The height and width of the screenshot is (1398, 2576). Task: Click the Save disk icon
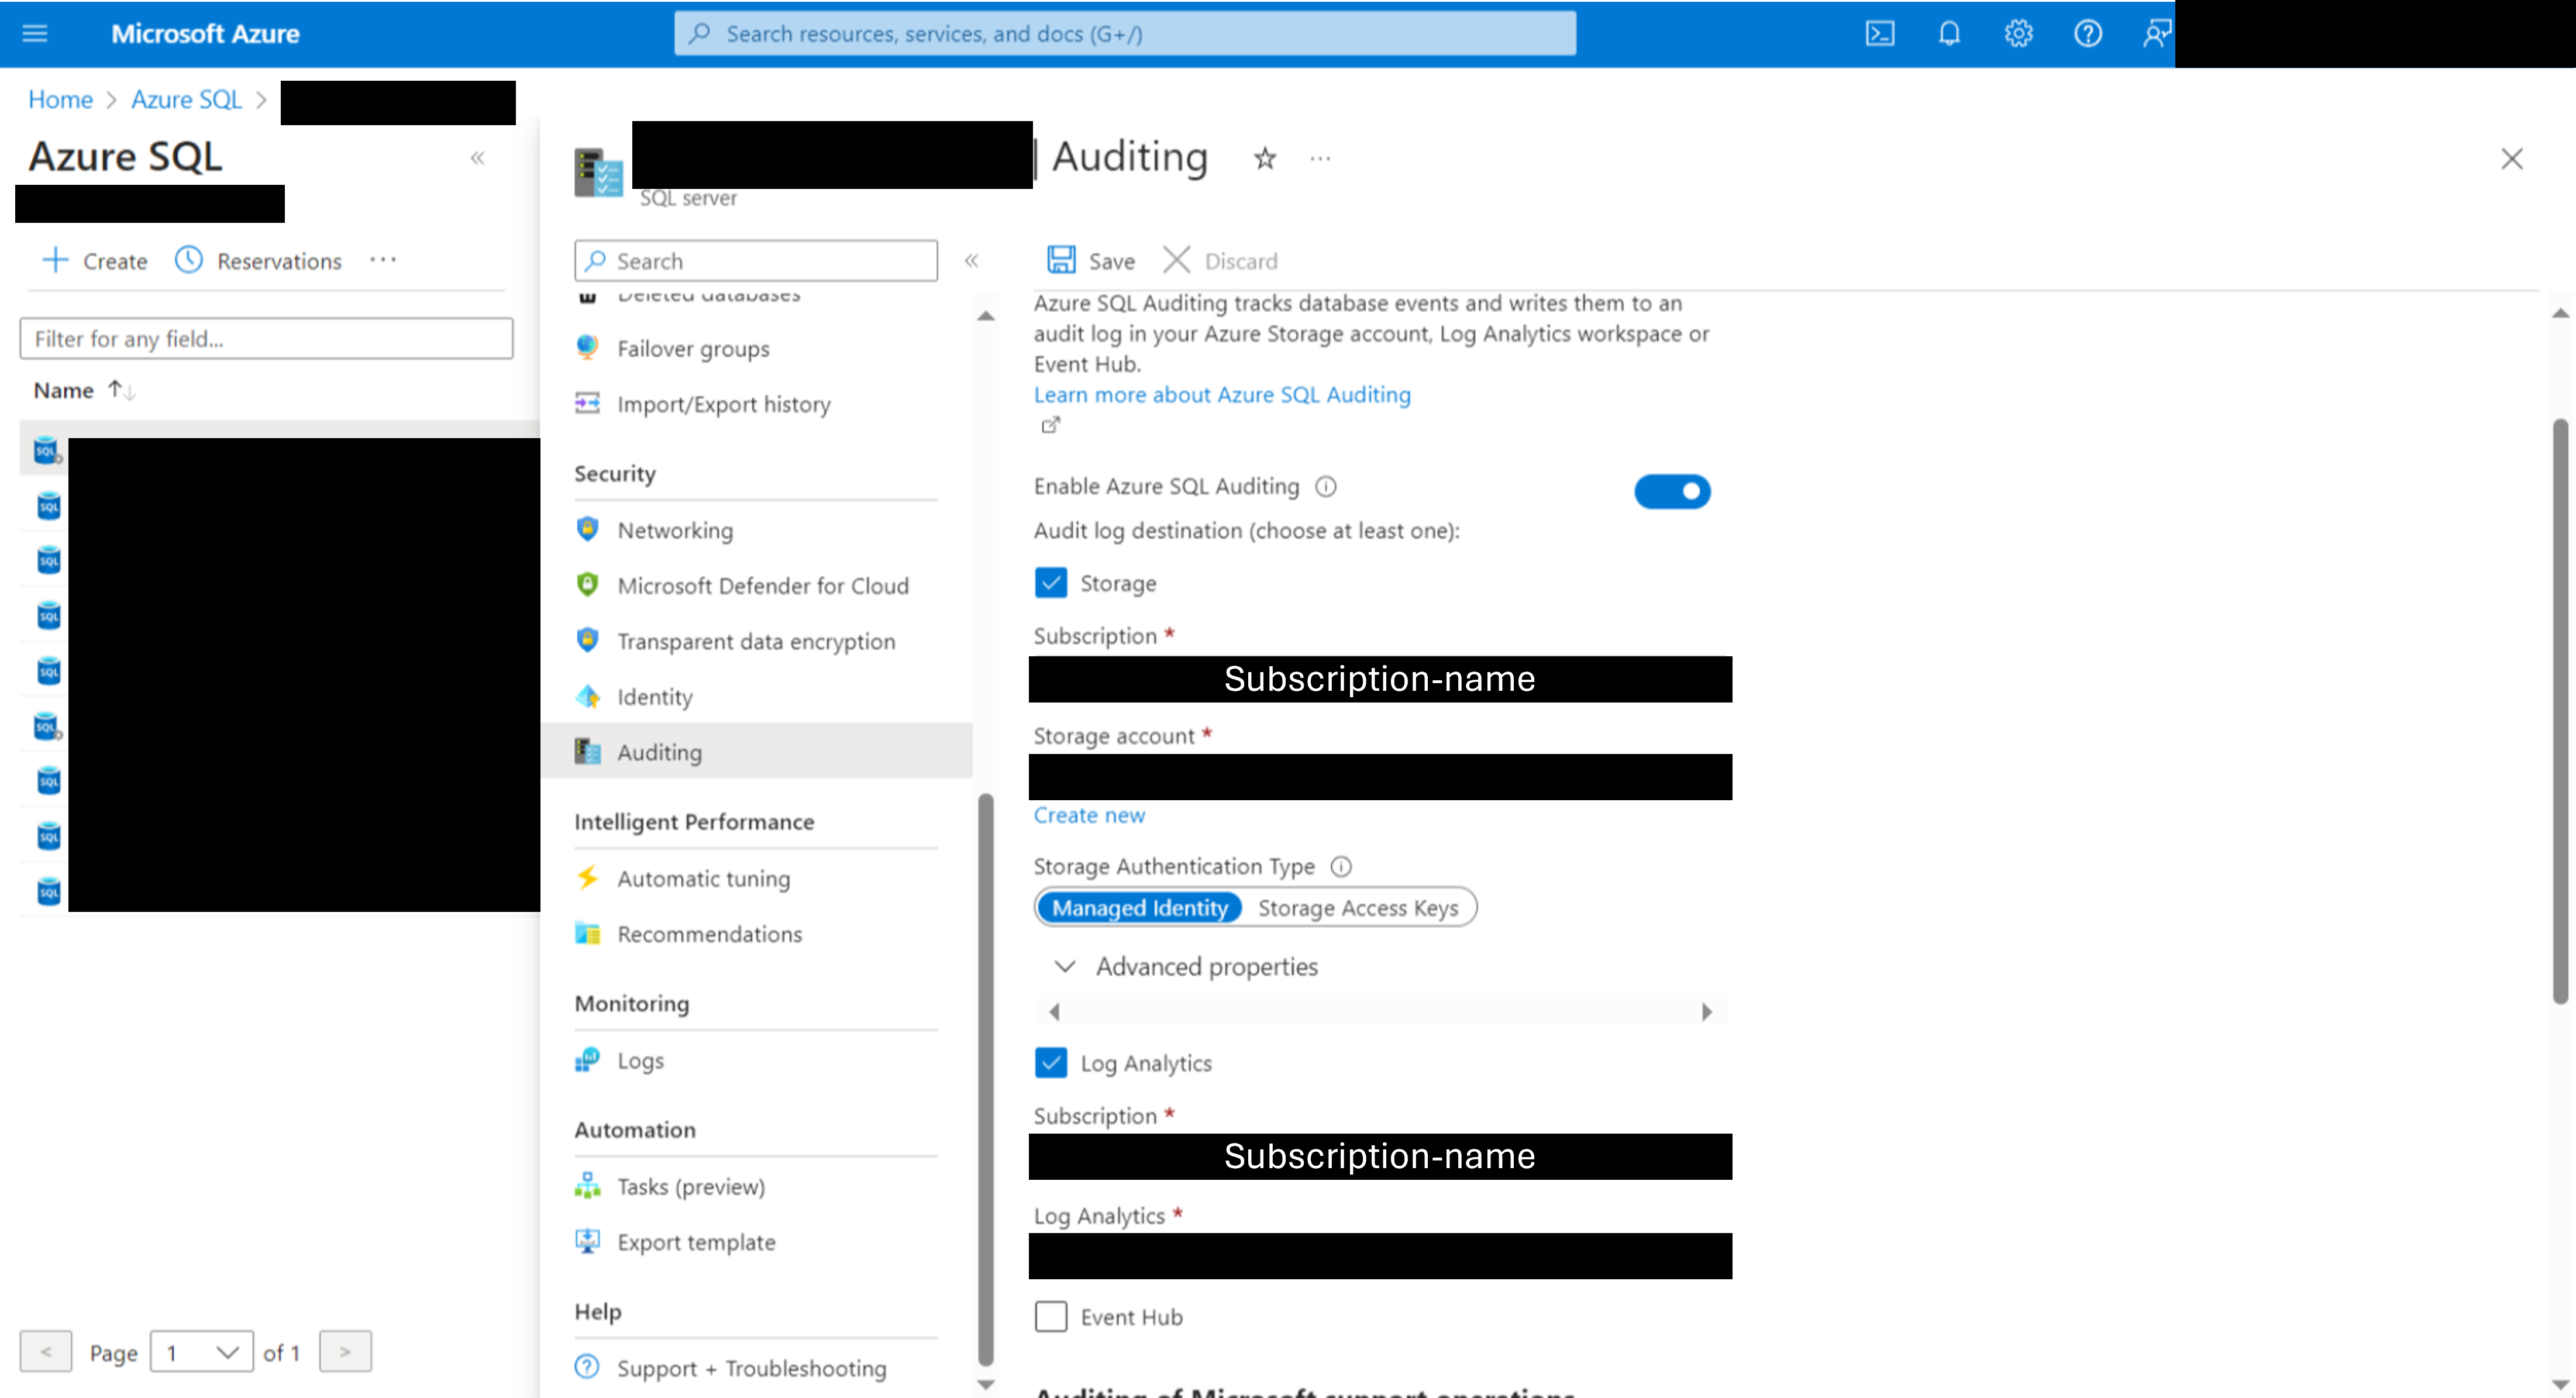(1061, 260)
